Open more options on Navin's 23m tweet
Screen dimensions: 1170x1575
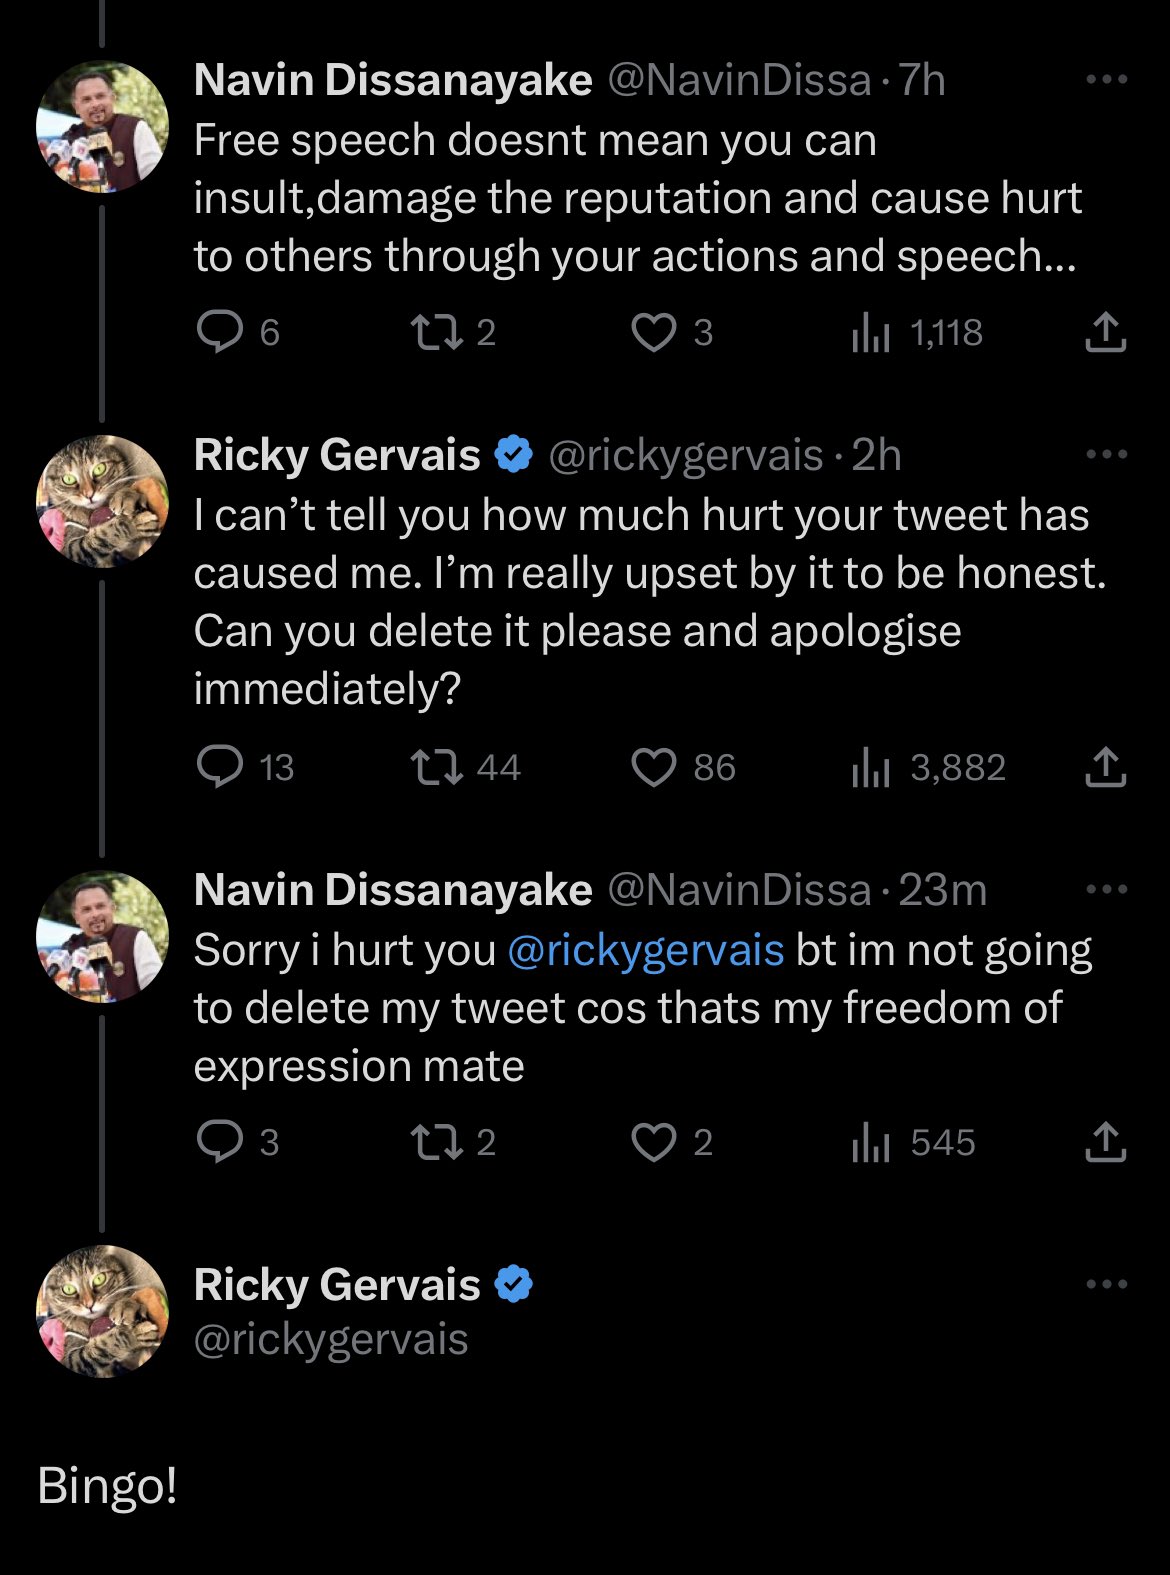coord(1106,890)
